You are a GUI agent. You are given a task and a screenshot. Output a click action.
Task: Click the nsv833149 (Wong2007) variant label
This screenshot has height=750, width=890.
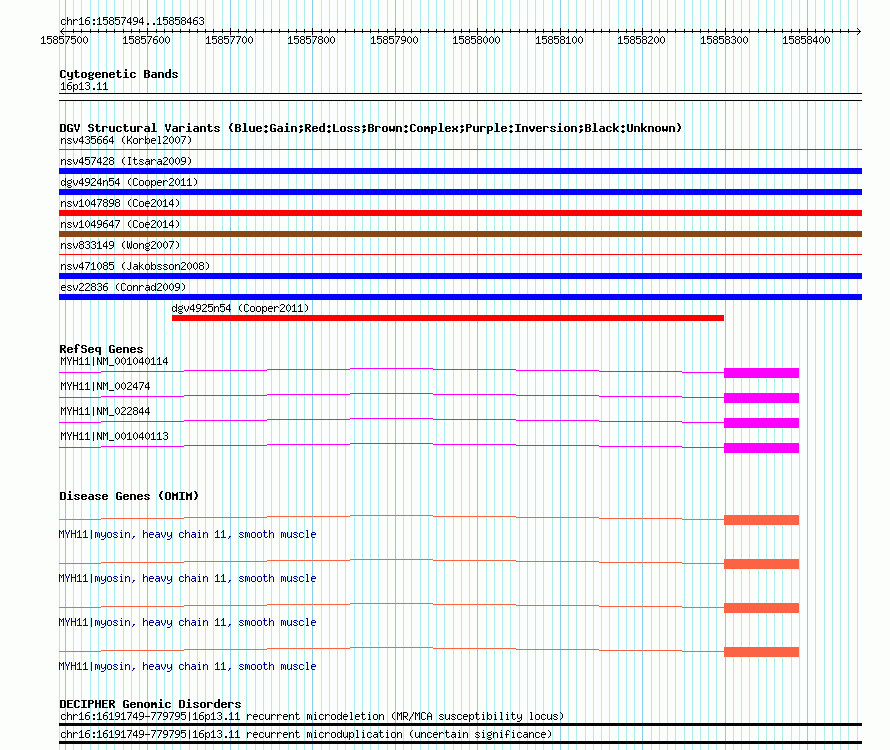point(120,245)
